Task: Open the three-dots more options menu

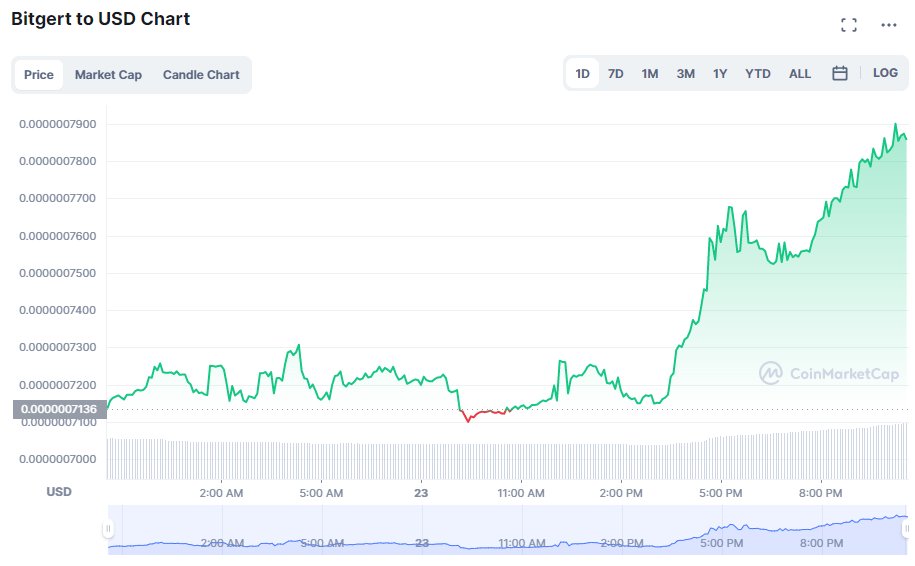Action: coord(889,25)
